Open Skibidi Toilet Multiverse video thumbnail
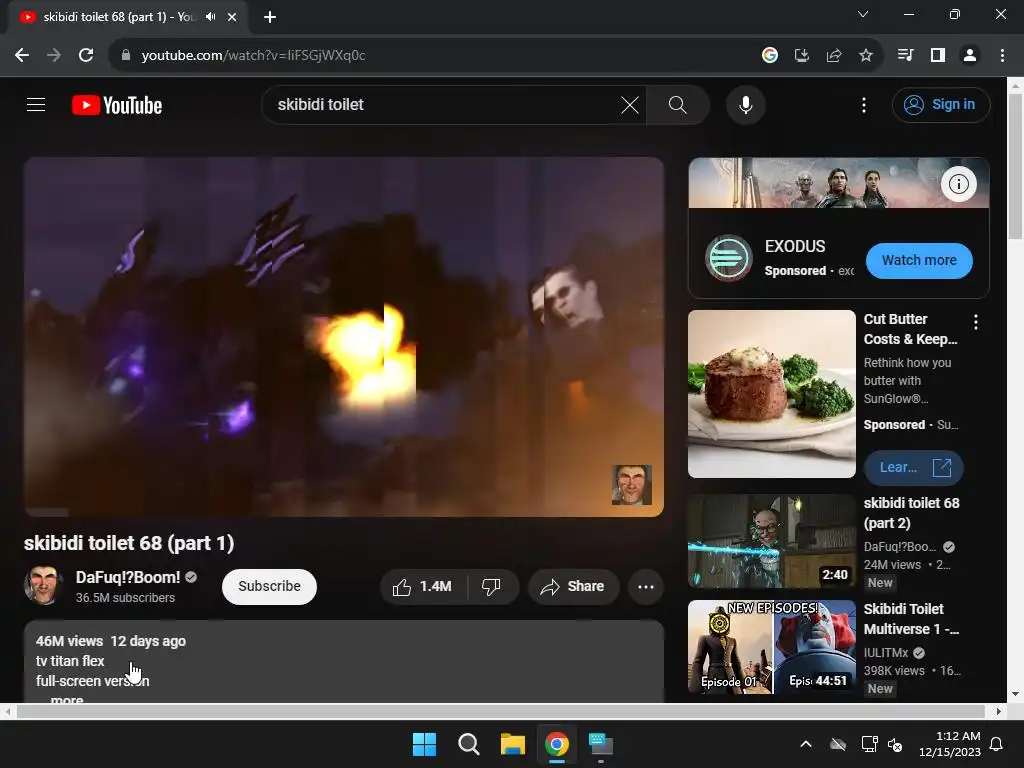Viewport: 1024px width, 768px height. [x=771, y=647]
